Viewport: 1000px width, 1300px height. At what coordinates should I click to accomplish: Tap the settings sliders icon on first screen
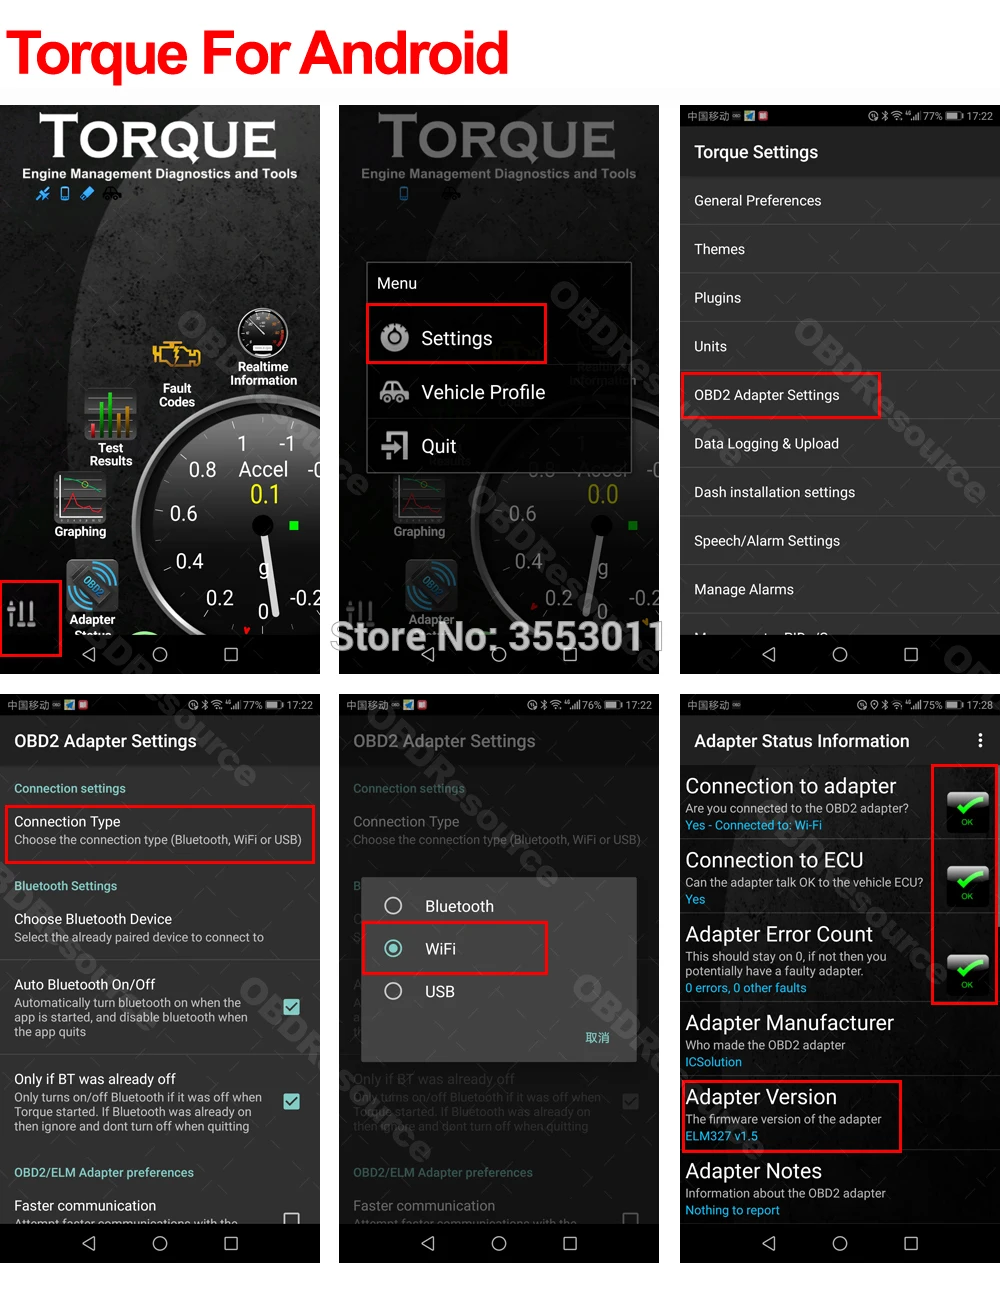pos(21,614)
